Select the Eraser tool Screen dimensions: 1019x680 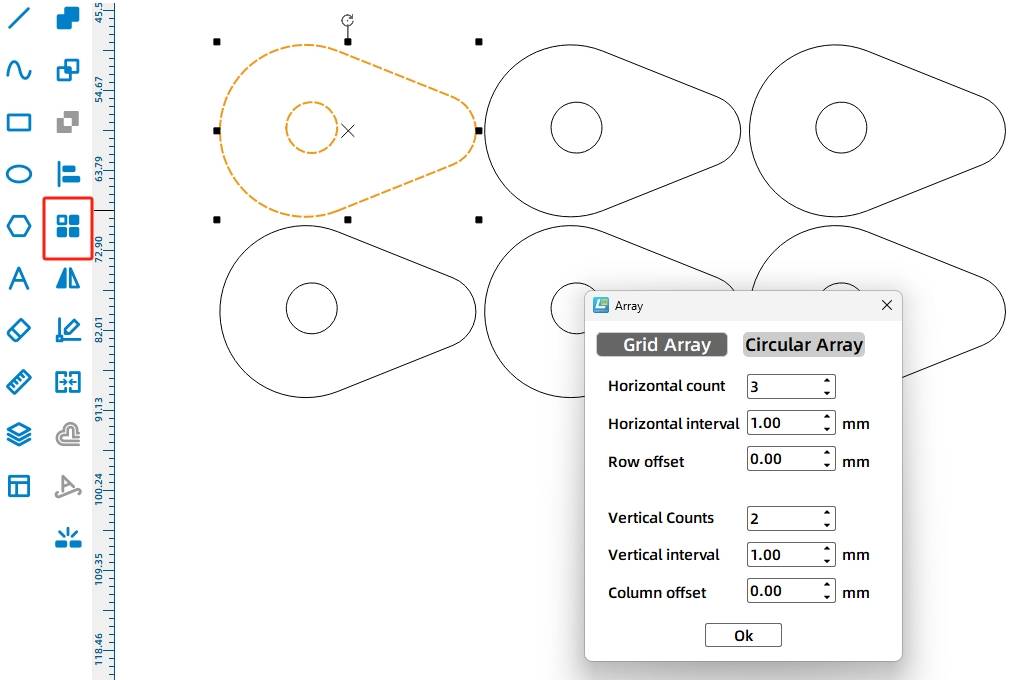point(19,330)
